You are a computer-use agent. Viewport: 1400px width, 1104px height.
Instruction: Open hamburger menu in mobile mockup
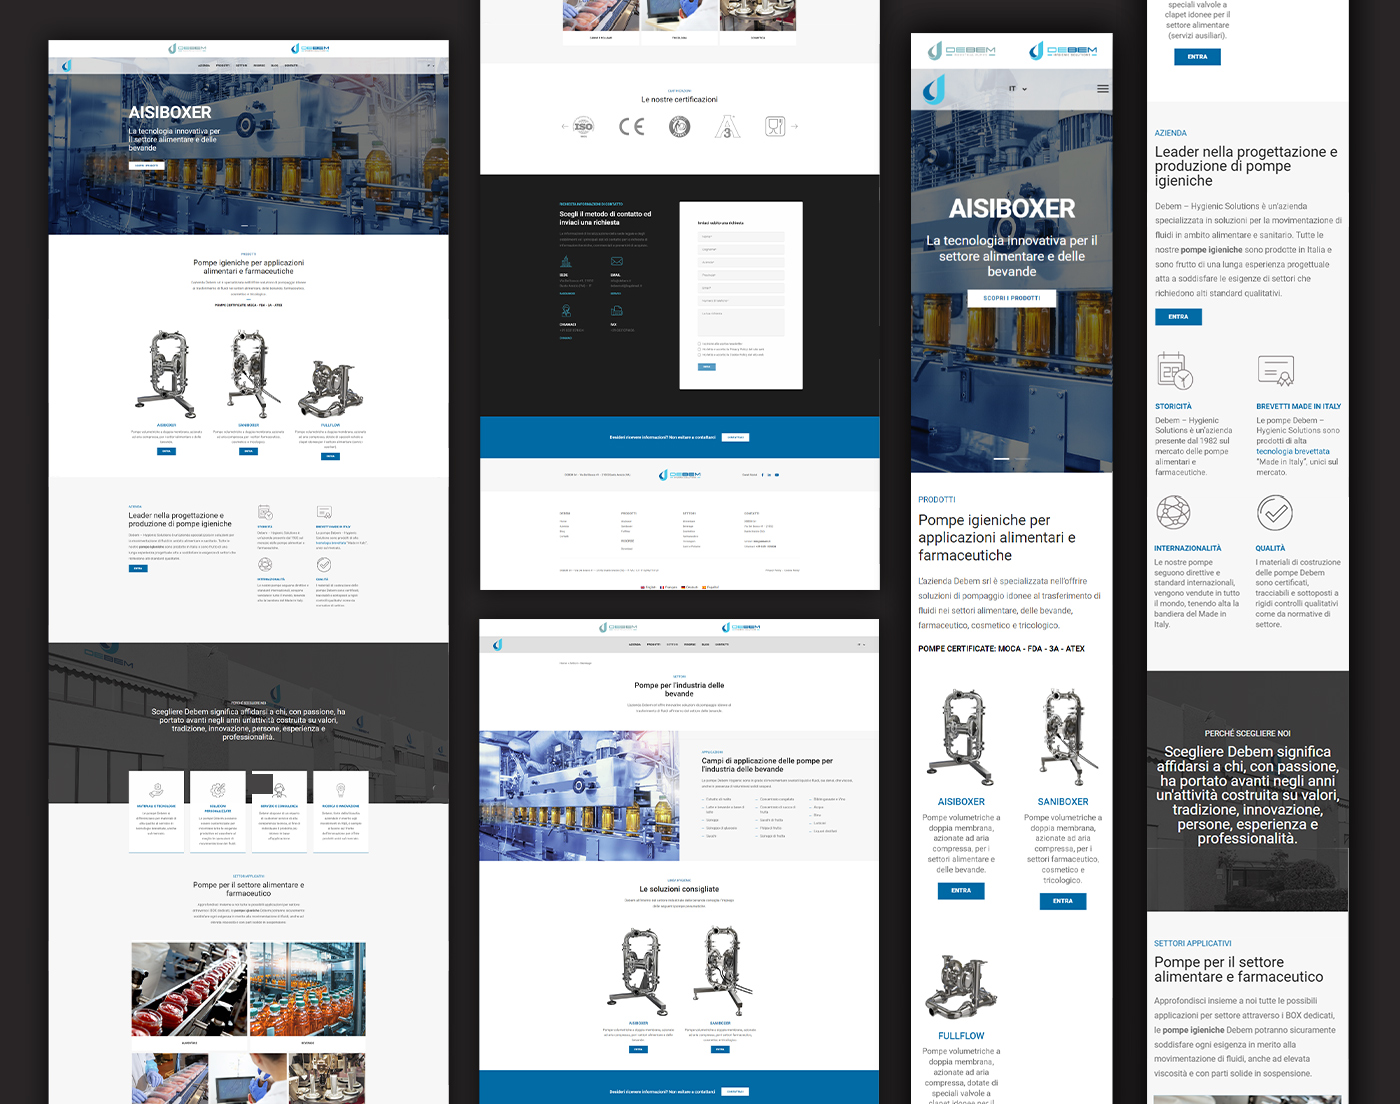click(1102, 89)
